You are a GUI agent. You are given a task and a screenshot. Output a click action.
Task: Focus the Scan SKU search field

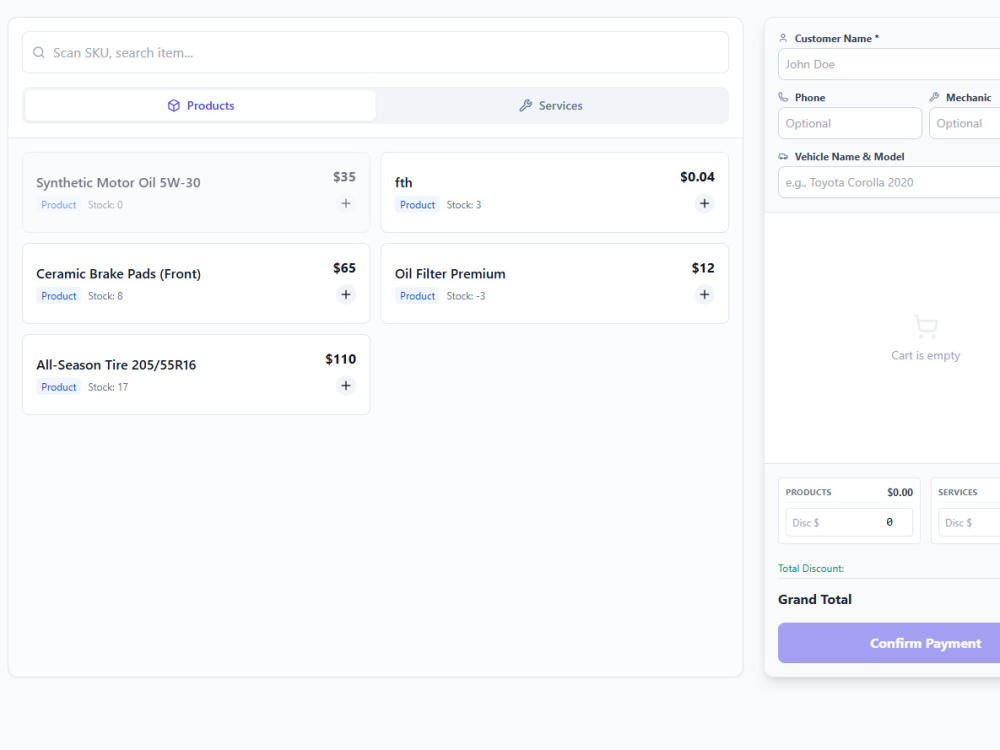click(375, 52)
